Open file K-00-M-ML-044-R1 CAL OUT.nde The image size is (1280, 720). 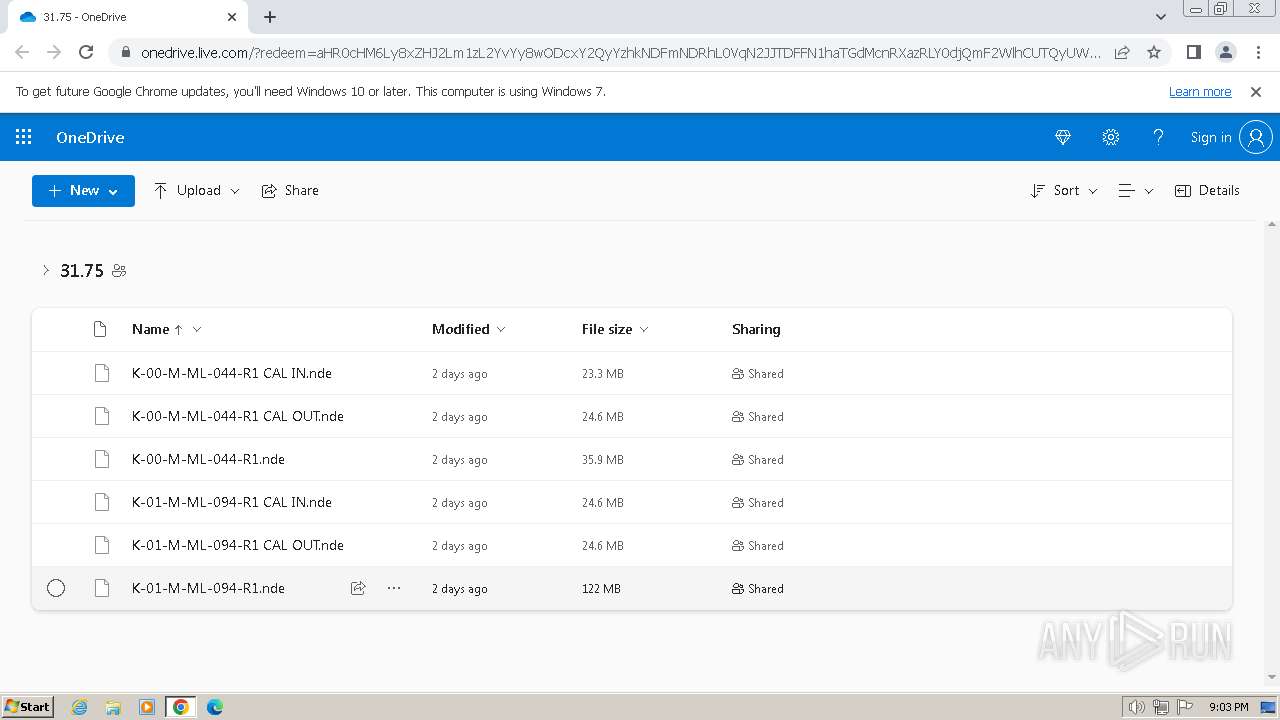[238, 416]
